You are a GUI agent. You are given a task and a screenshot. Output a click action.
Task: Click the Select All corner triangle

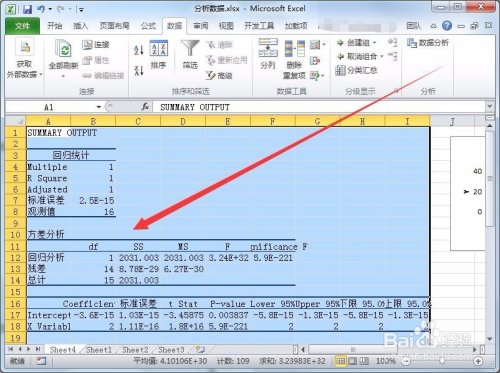tap(16, 121)
